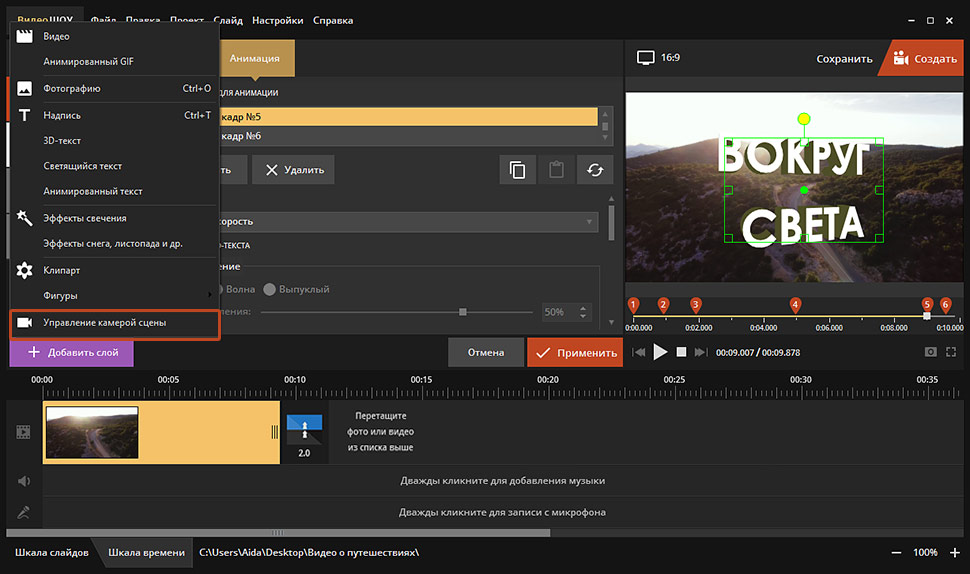Stop the preview playback
The height and width of the screenshot is (574, 970).
tap(681, 352)
